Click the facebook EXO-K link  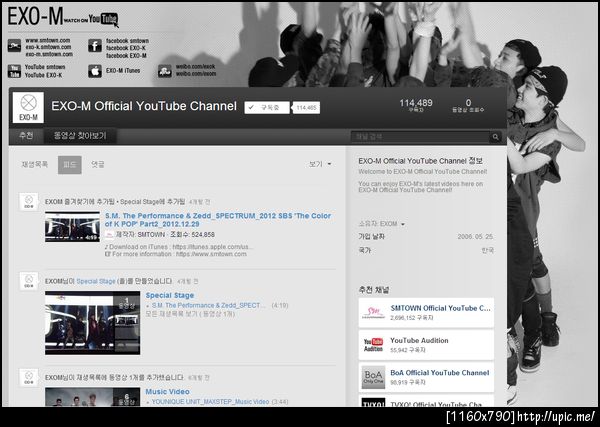[x=126, y=48]
